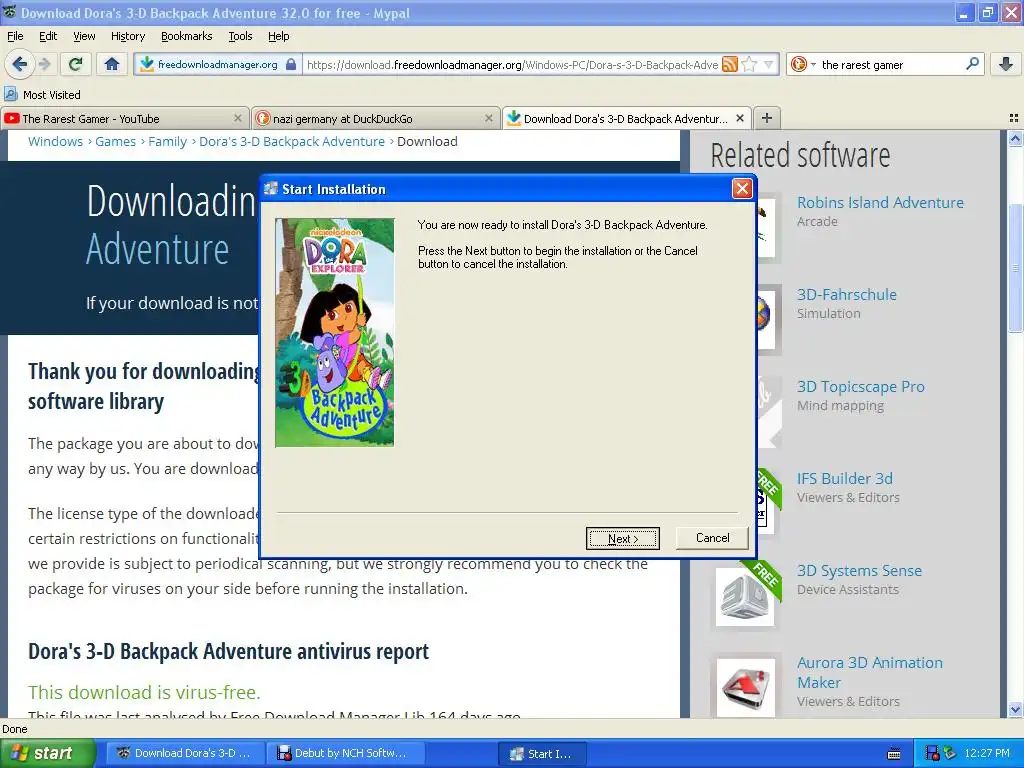Click the search magnifier icon
This screenshot has height=768, width=1024.
click(x=972, y=63)
